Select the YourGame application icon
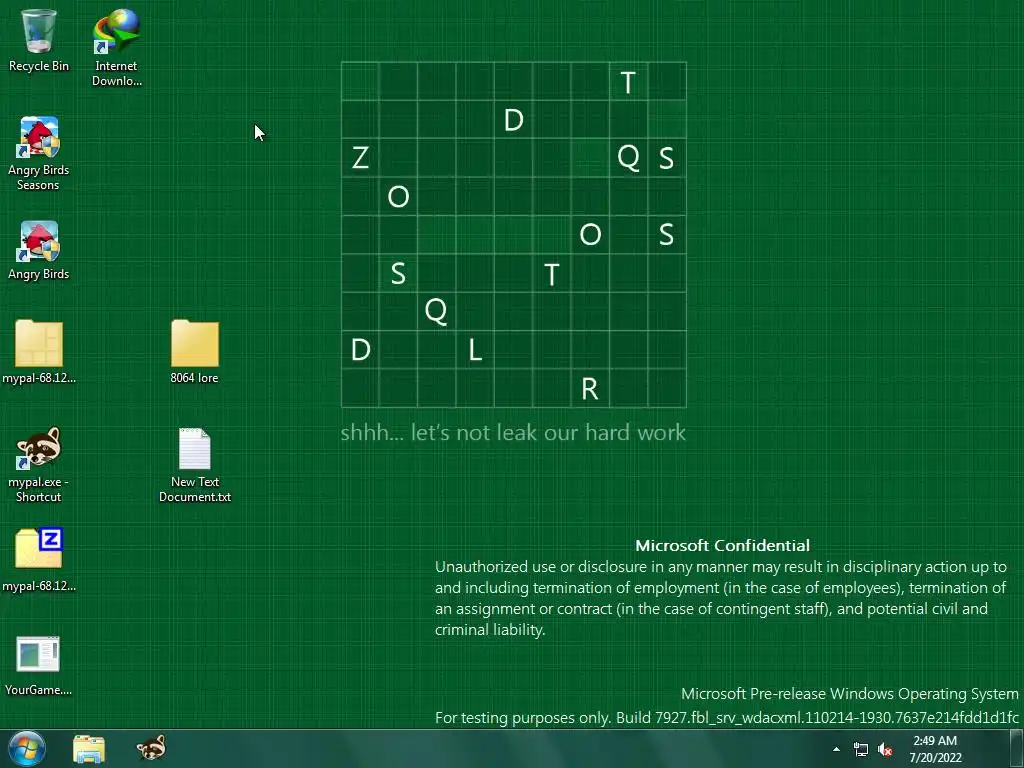The height and width of the screenshot is (768, 1024). tap(39, 665)
